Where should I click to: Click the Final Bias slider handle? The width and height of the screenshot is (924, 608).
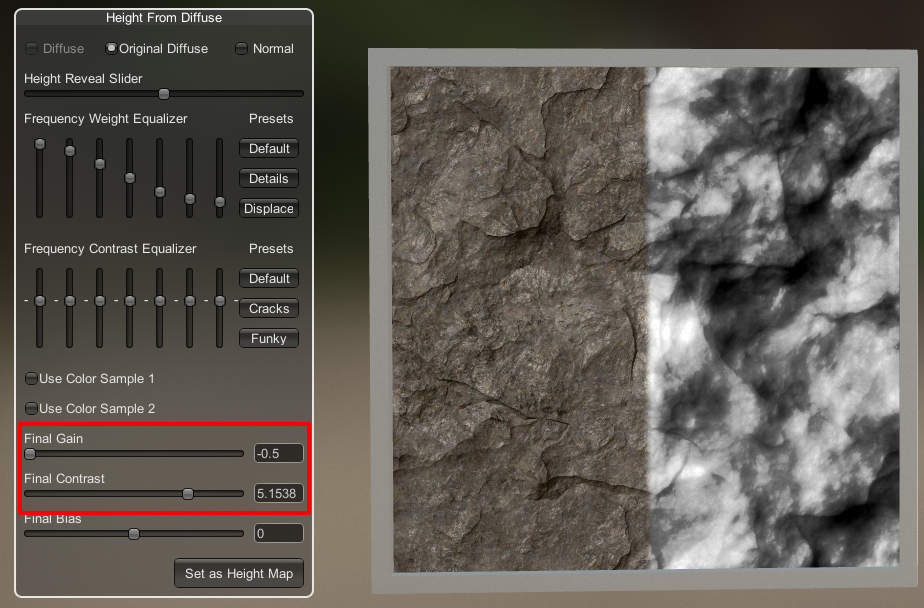pos(134,534)
